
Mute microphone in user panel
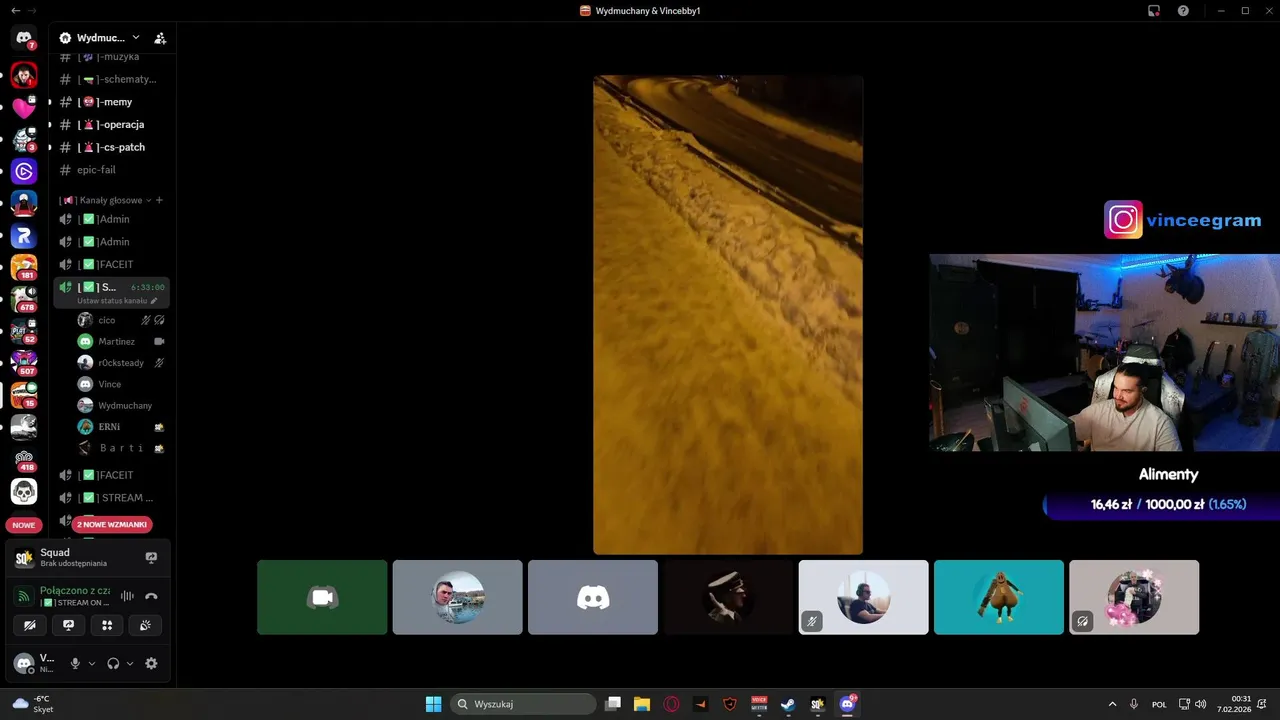(75, 663)
